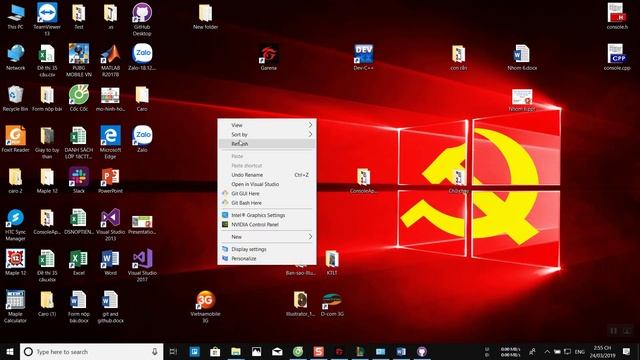This screenshot has height=360, width=640.
Task: Select the MATLAB R2017b desktop icon
Action: coord(110,60)
